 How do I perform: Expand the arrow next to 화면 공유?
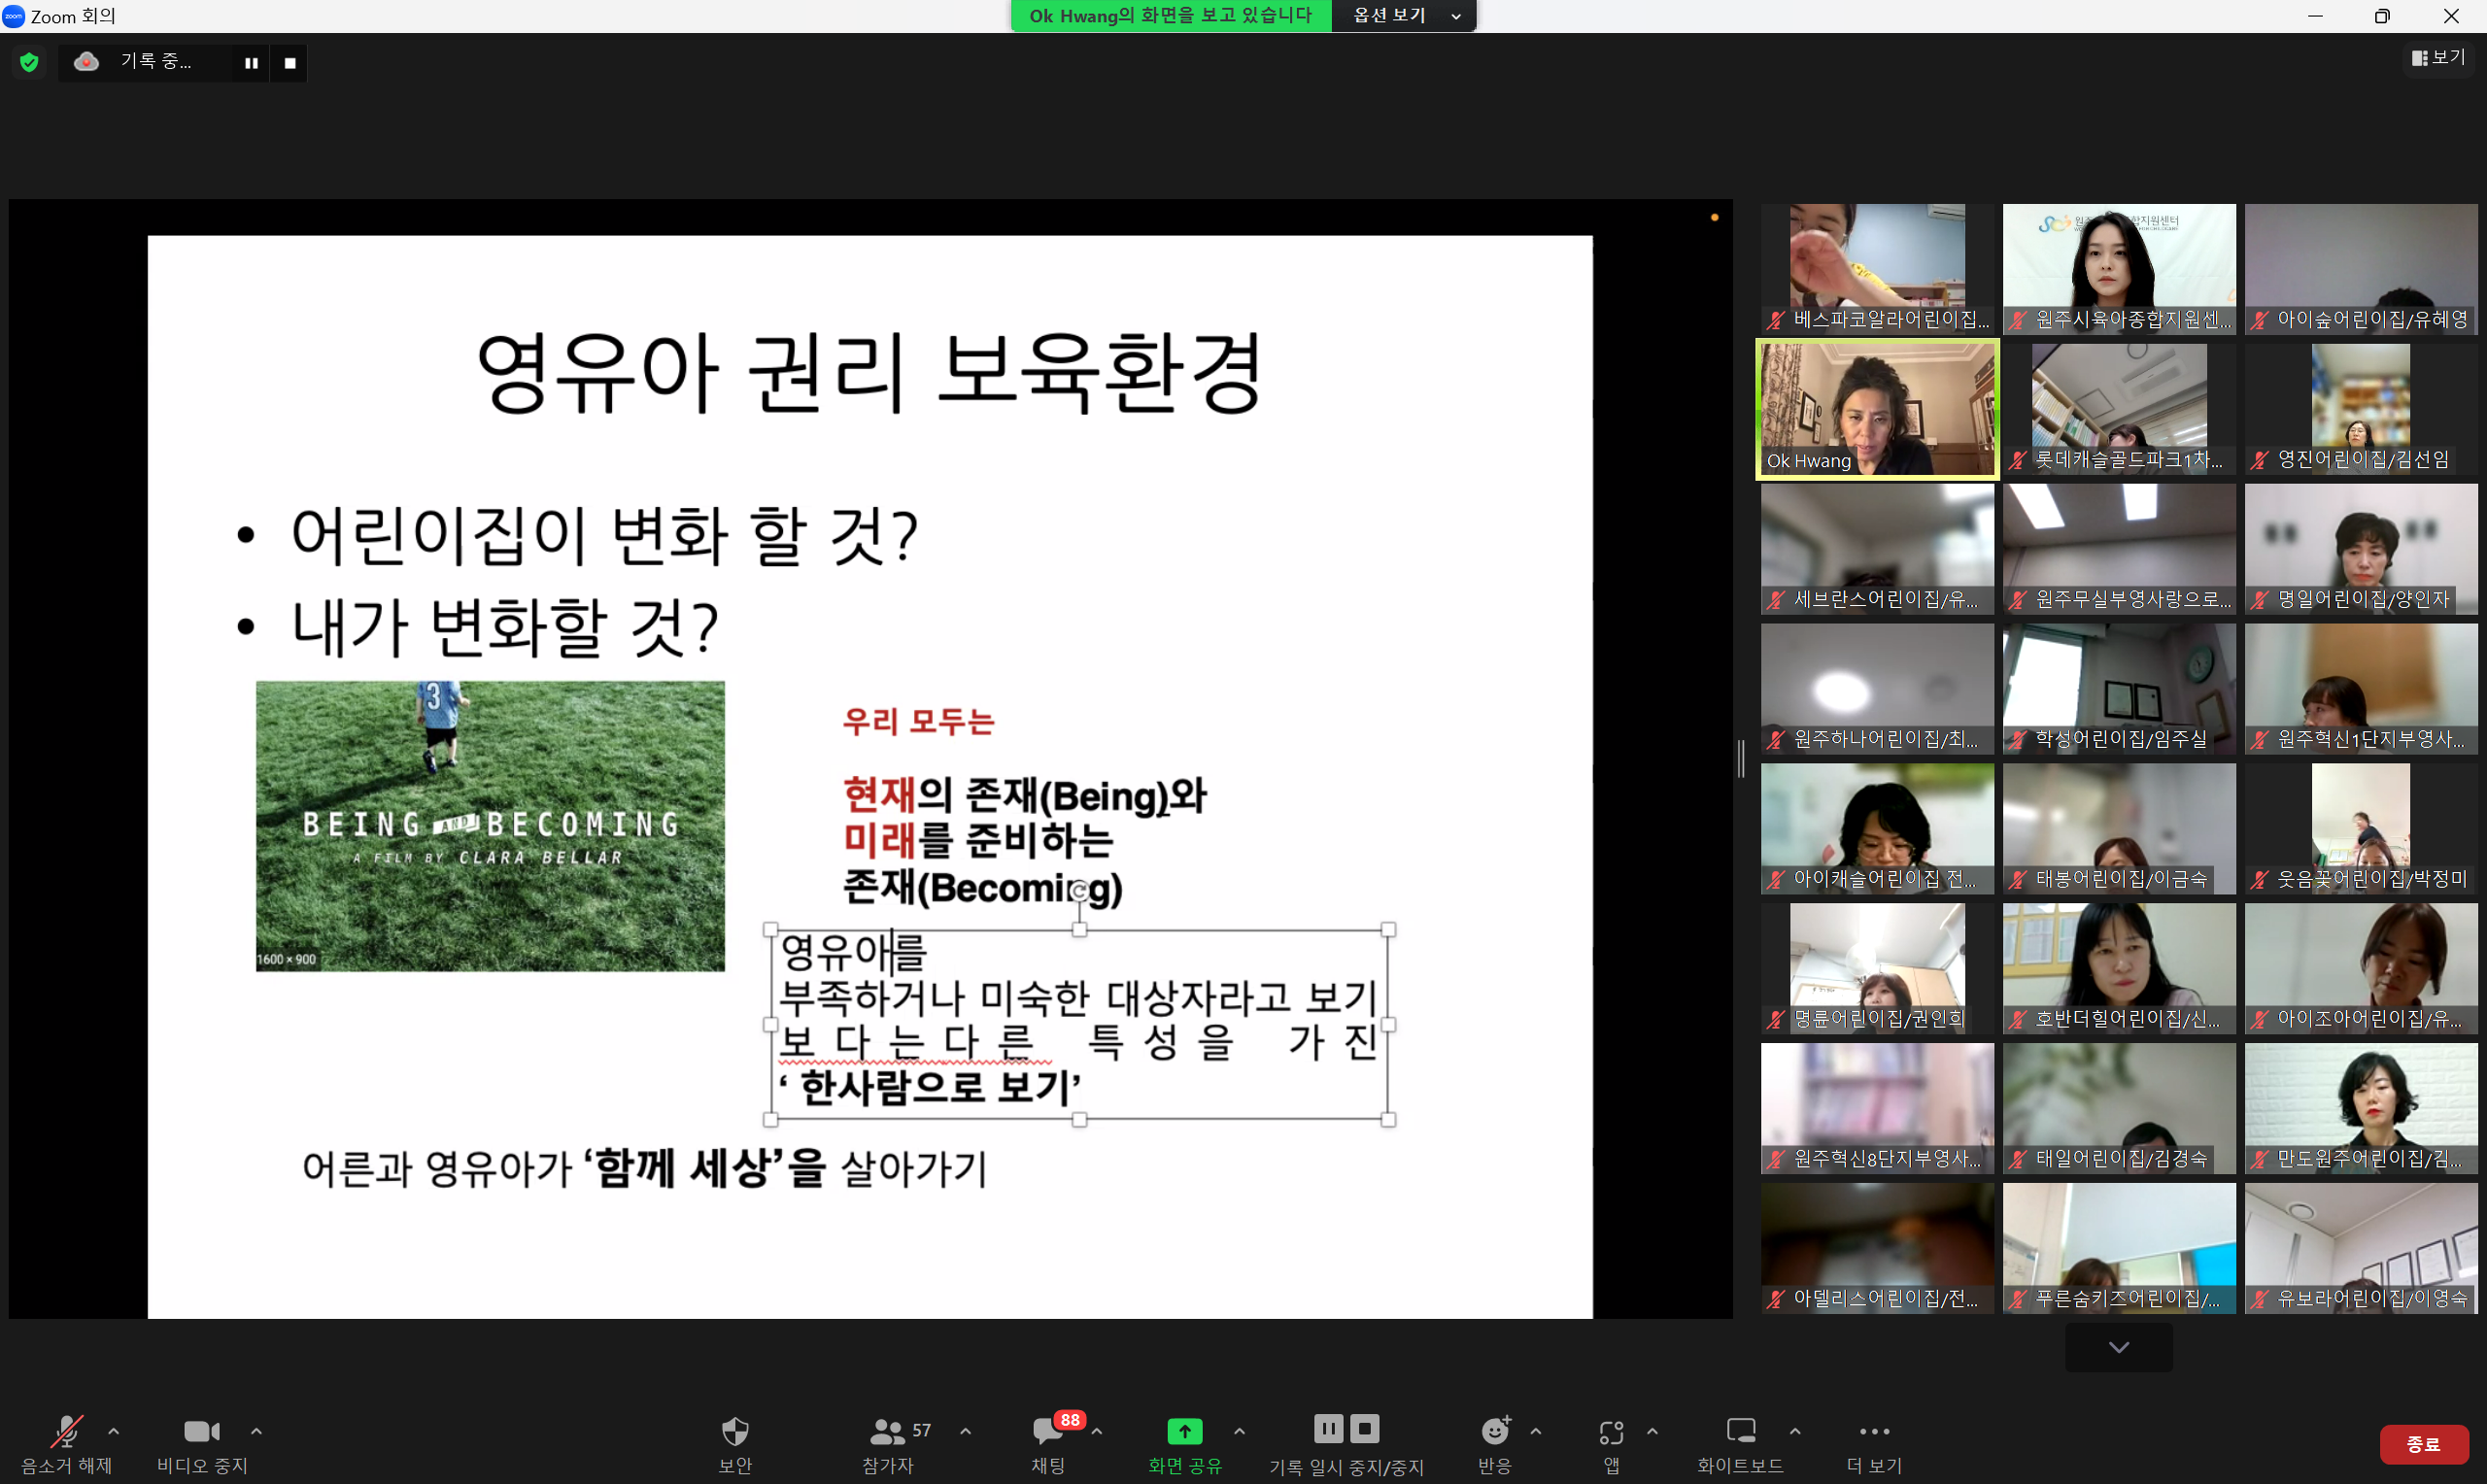[1240, 1431]
